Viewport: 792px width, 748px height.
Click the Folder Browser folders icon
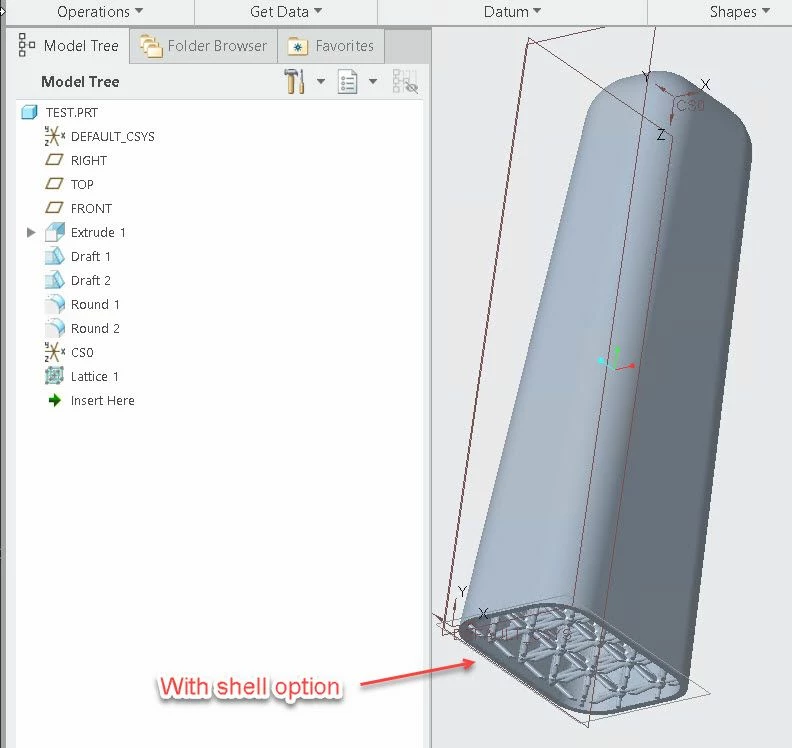point(151,46)
